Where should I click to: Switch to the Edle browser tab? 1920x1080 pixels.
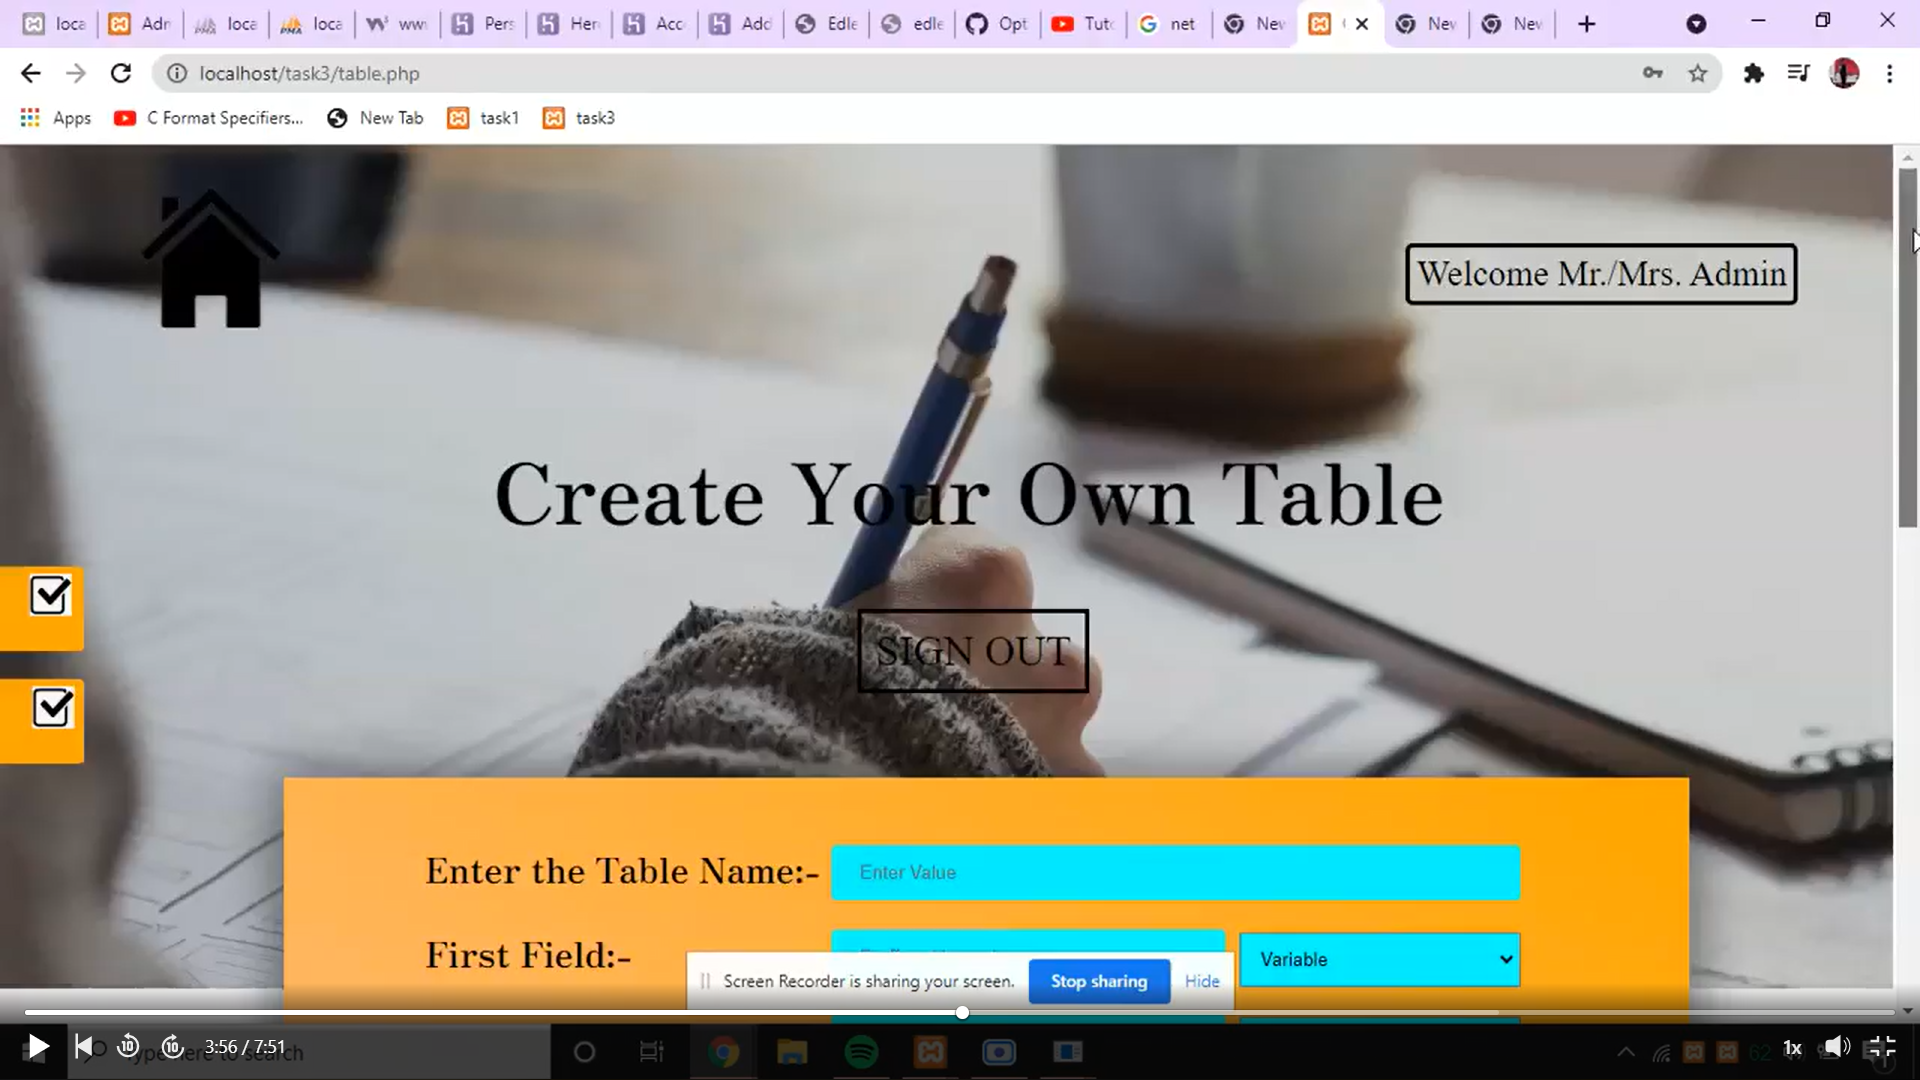point(827,23)
